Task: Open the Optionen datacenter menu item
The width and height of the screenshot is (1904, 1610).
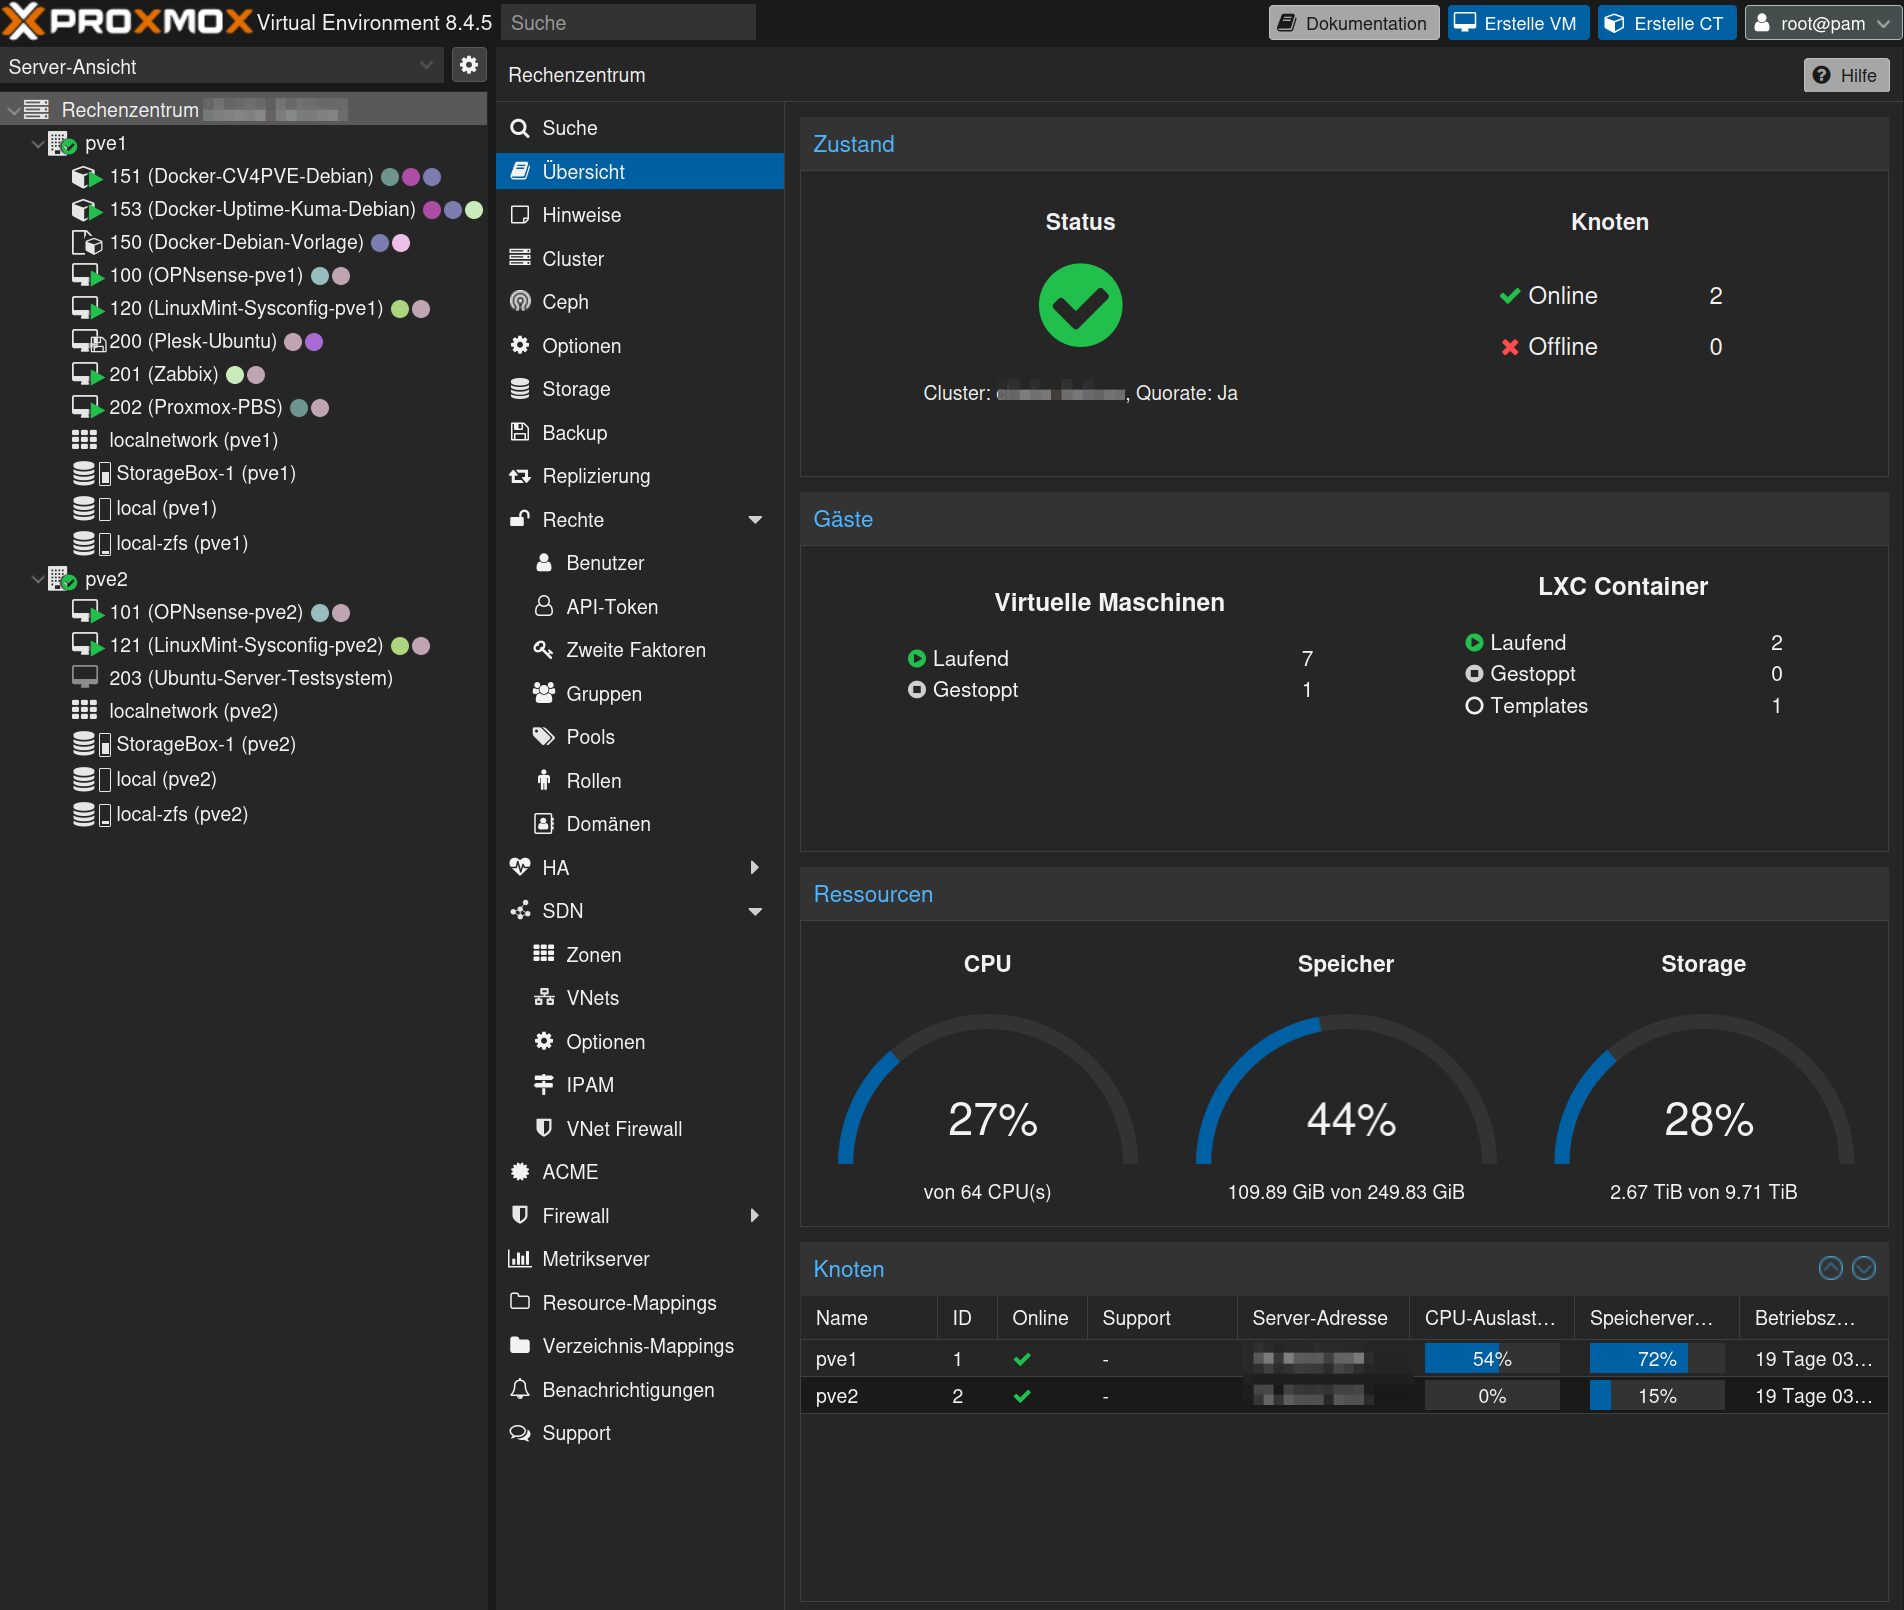Action: [640, 346]
